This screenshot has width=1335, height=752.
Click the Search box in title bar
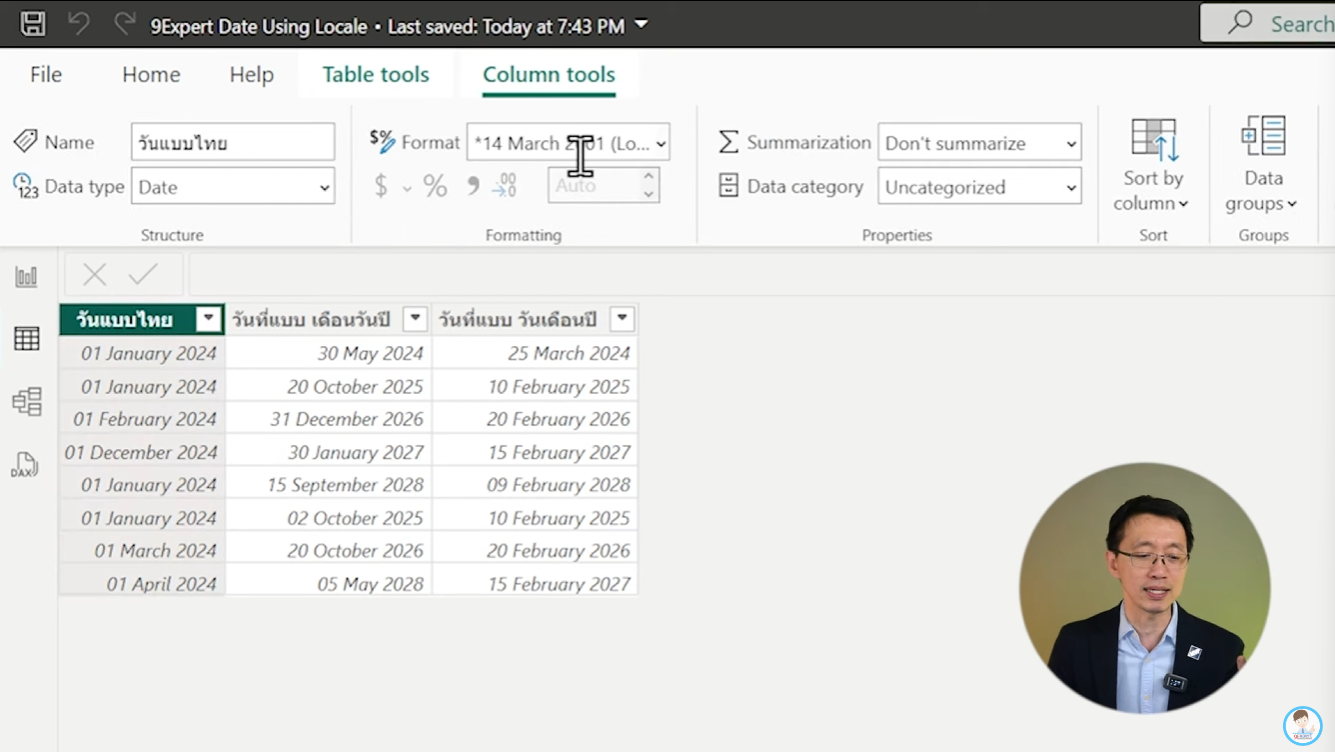pos(1270,24)
